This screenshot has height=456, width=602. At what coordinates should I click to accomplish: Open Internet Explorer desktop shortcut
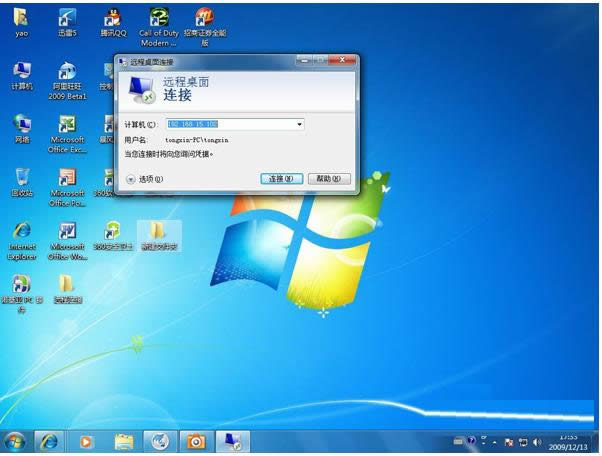pos(22,232)
